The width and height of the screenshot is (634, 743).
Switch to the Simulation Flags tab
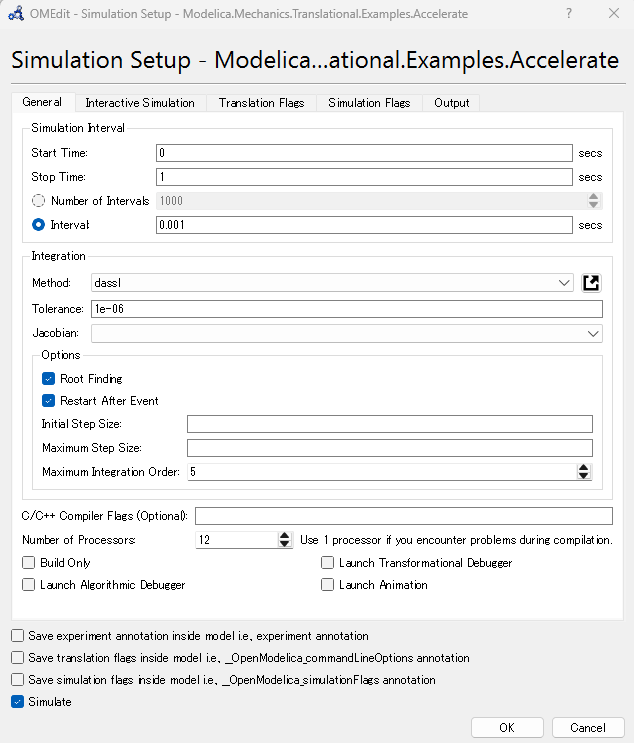(x=369, y=103)
